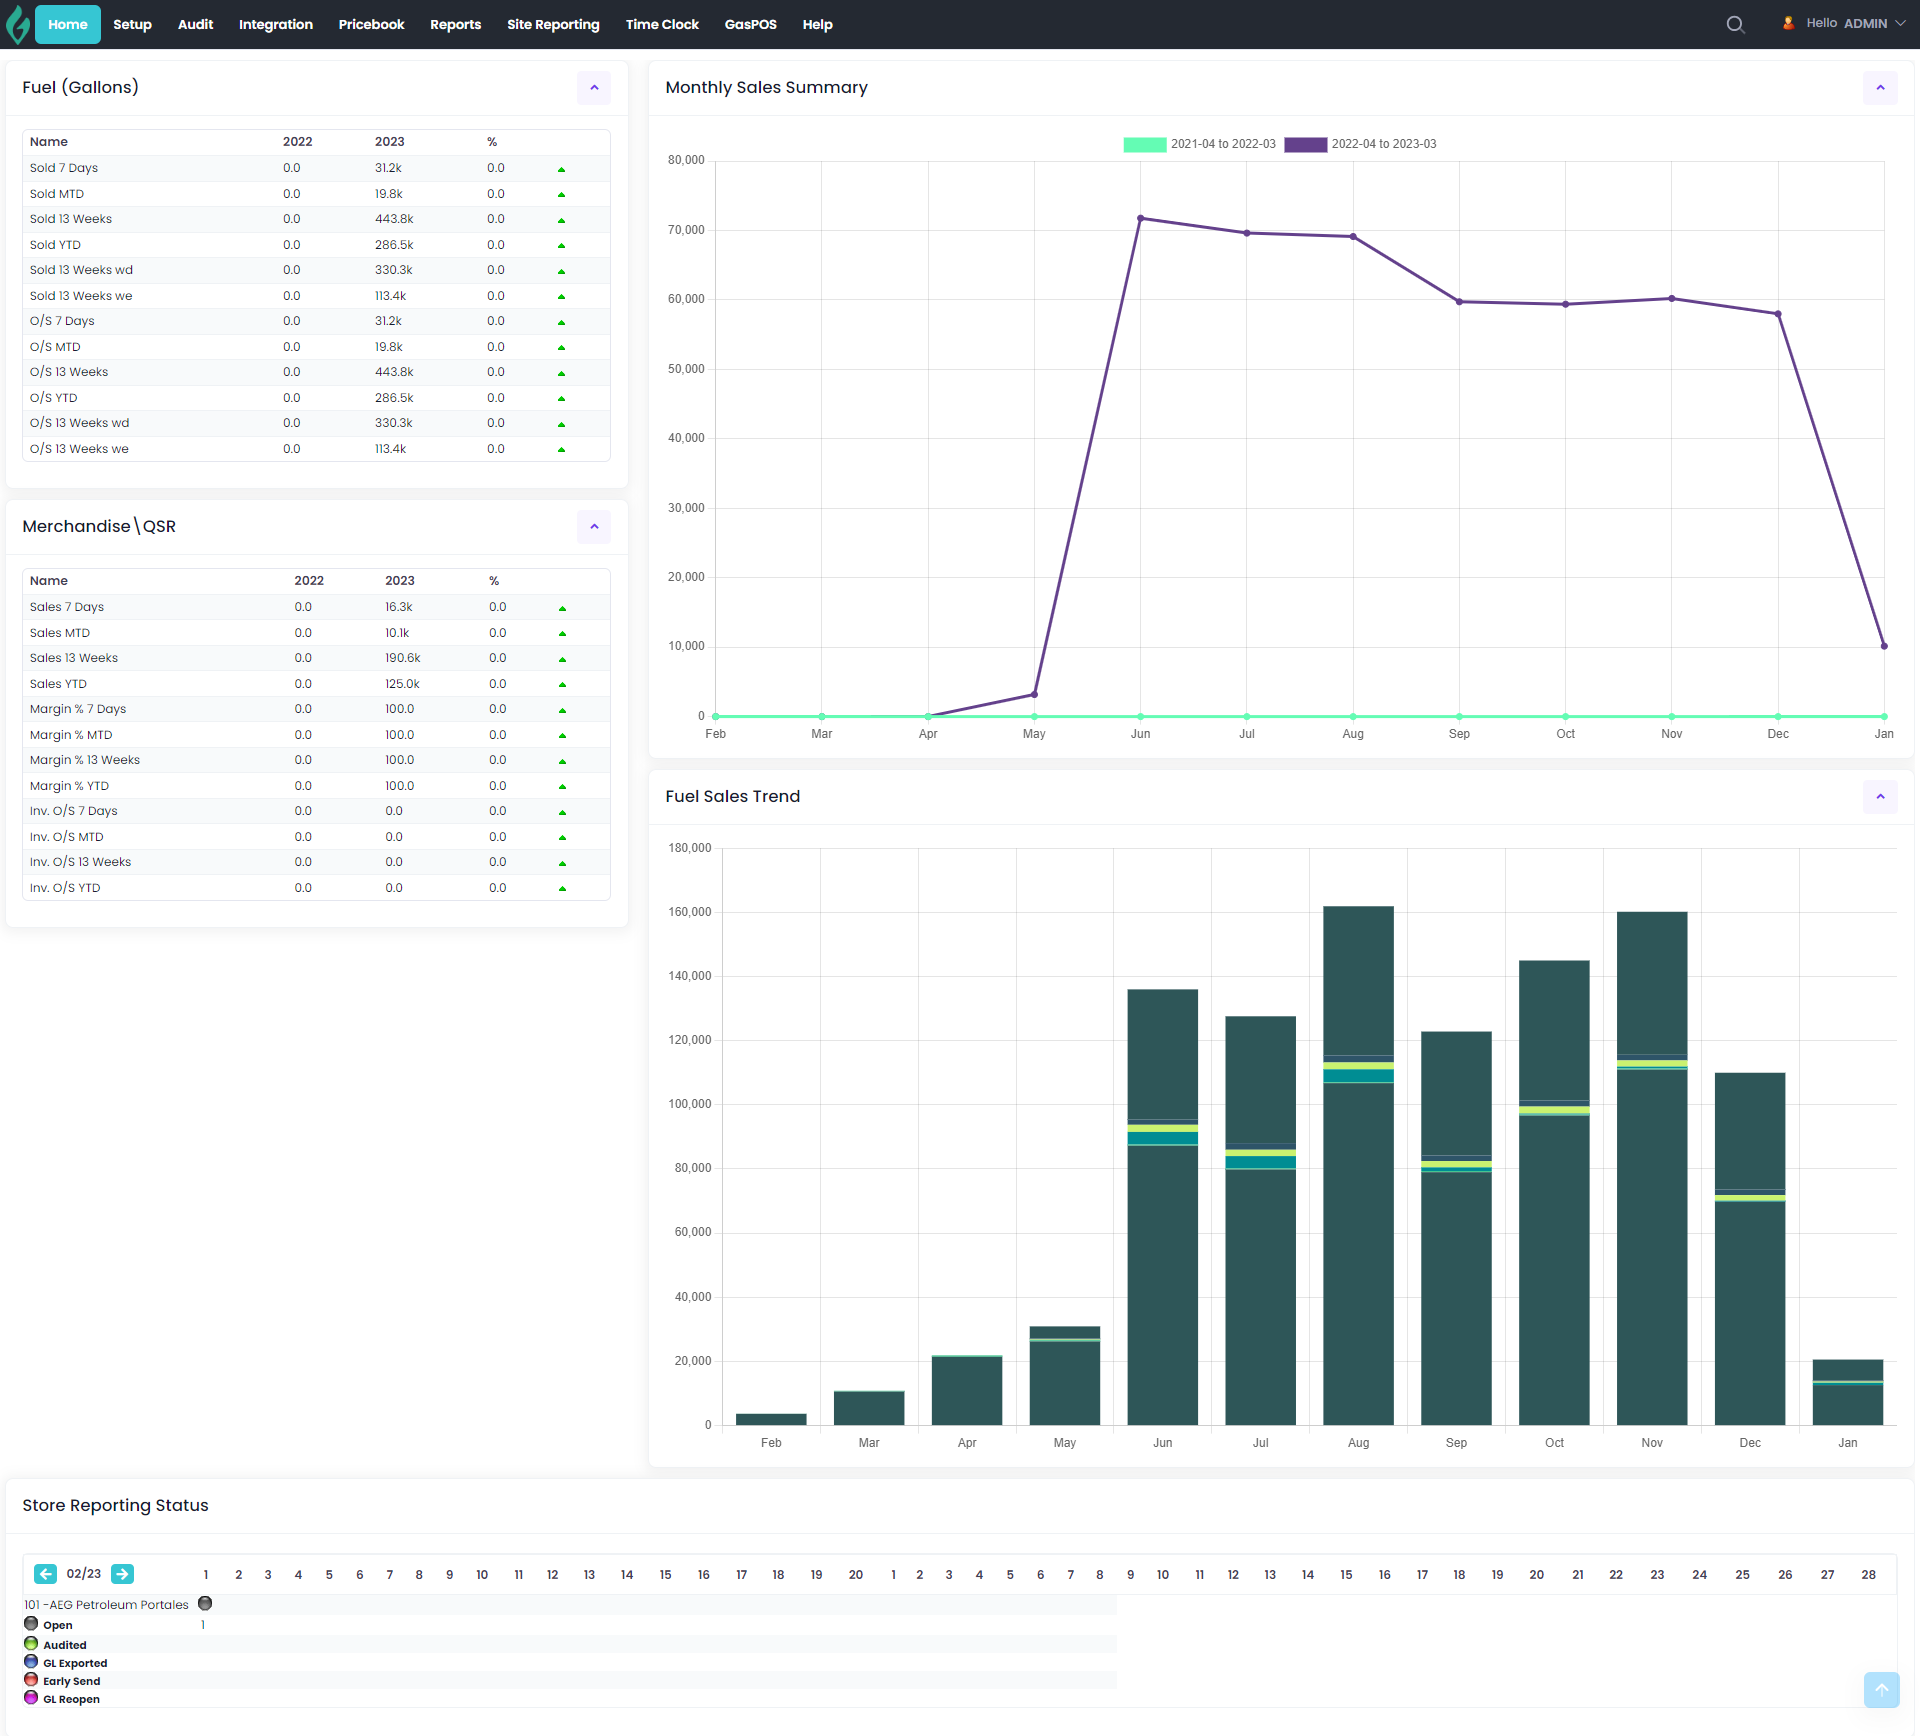Screen dimensions: 1920x1736
Task: Click the green trend arrow for Sales MTD
Action: tap(562, 634)
